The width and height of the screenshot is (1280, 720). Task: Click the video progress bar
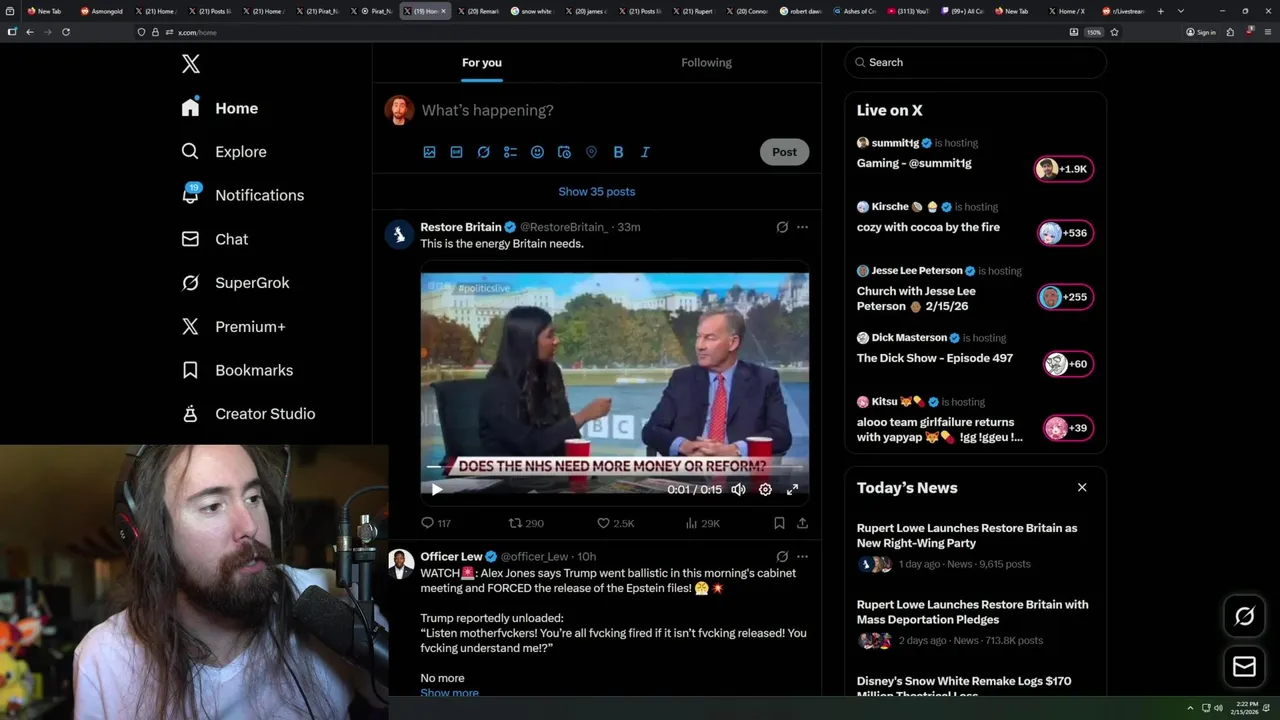[614, 467]
